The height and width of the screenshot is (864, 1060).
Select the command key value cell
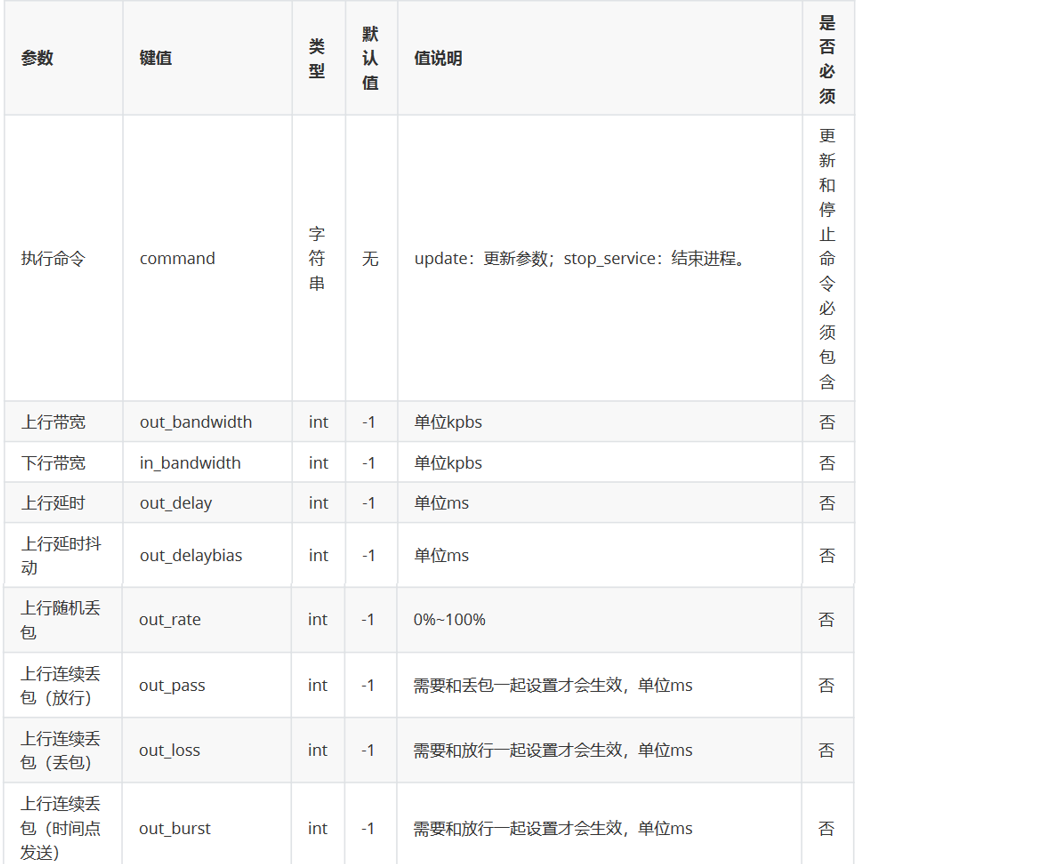pyautogui.click(x=177, y=258)
